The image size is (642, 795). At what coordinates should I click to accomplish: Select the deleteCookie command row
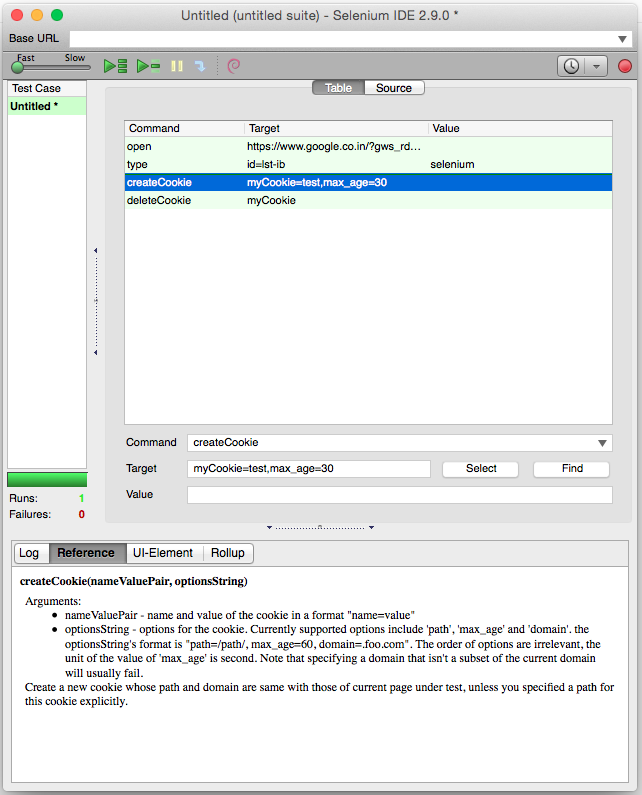click(368, 200)
